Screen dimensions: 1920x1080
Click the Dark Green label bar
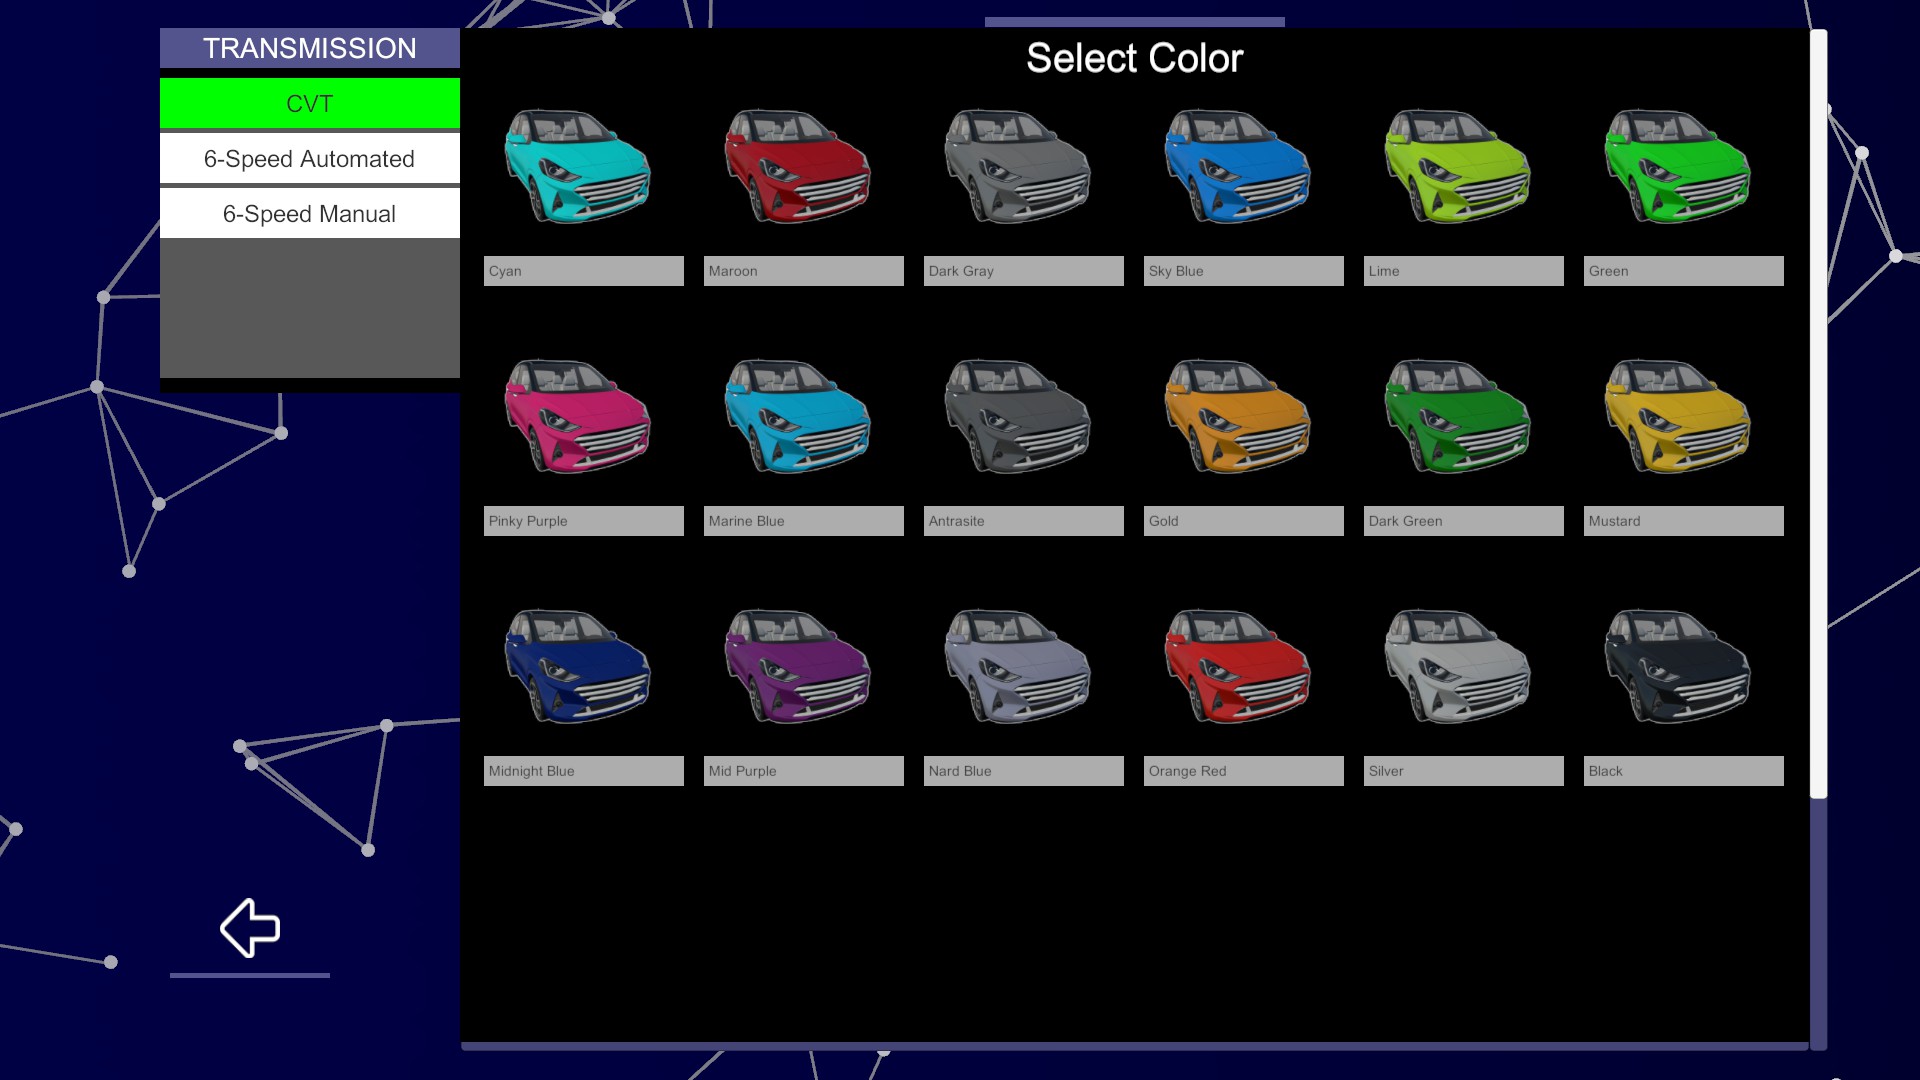[1464, 521]
